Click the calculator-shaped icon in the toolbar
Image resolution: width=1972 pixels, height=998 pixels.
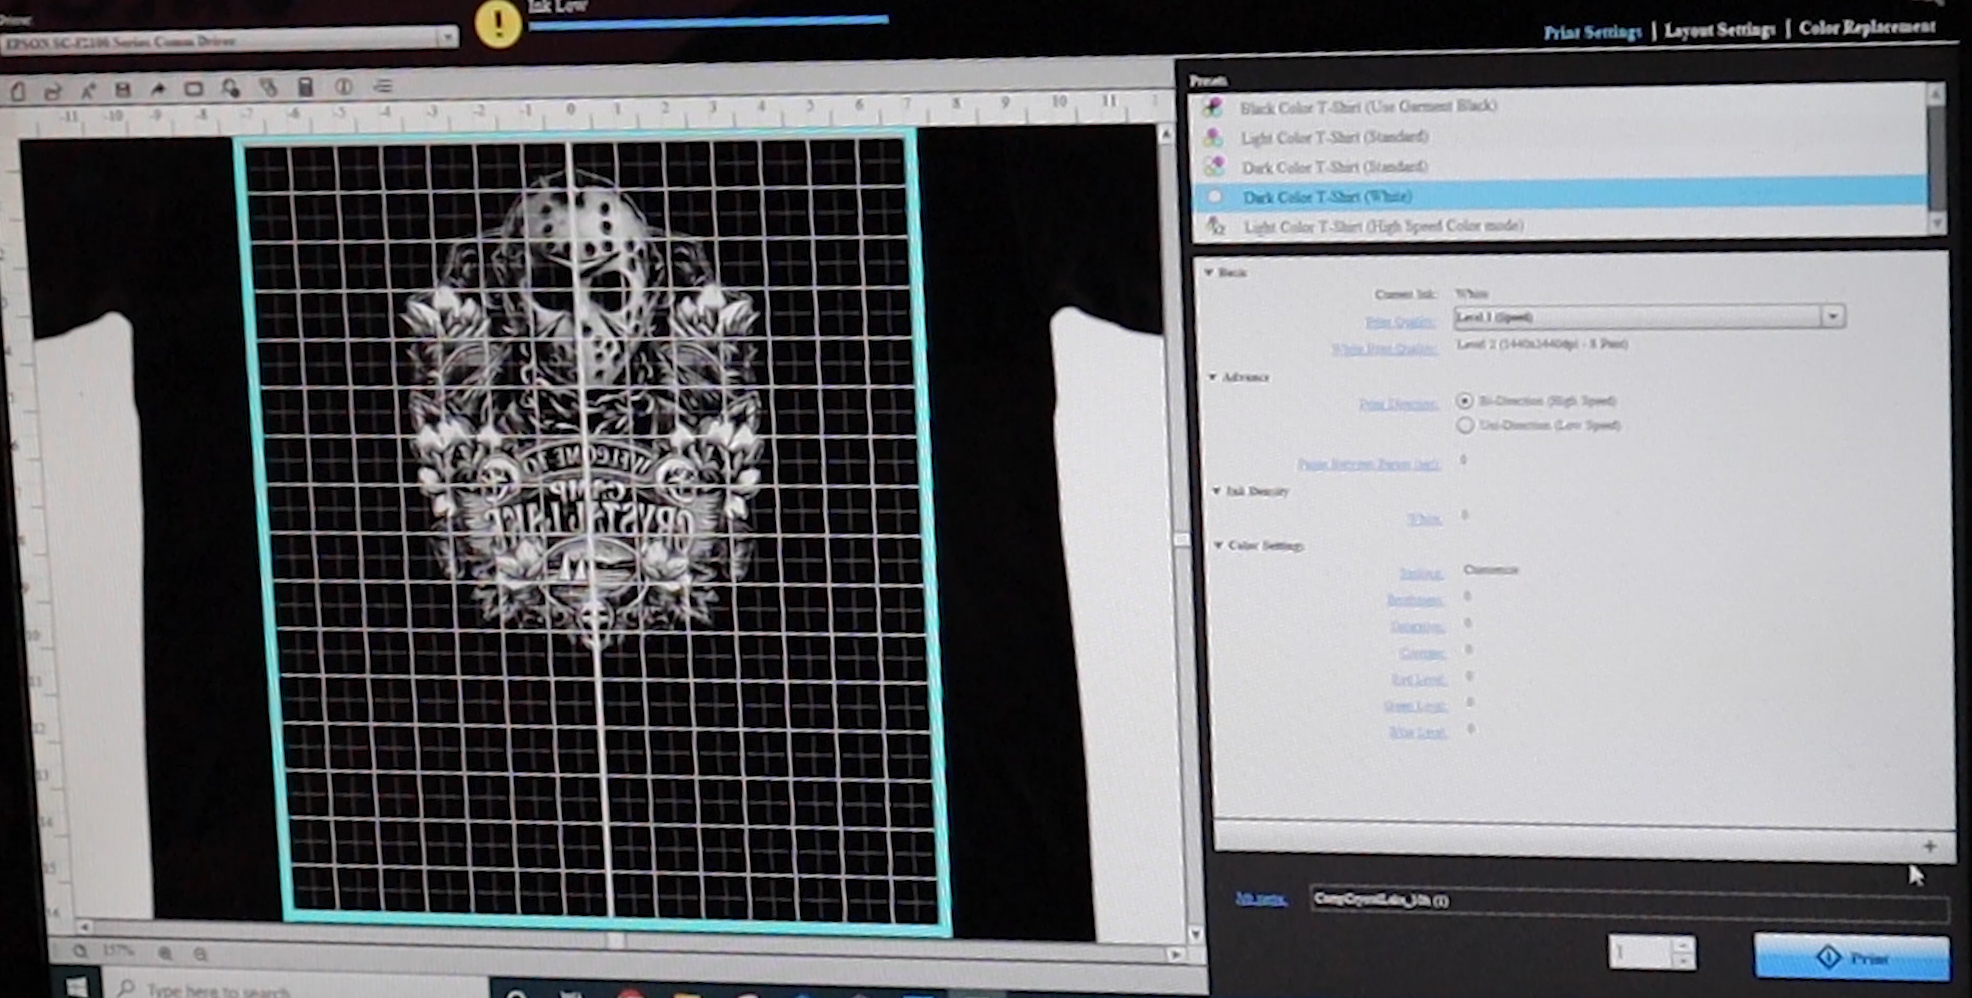click(x=305, y=87)
